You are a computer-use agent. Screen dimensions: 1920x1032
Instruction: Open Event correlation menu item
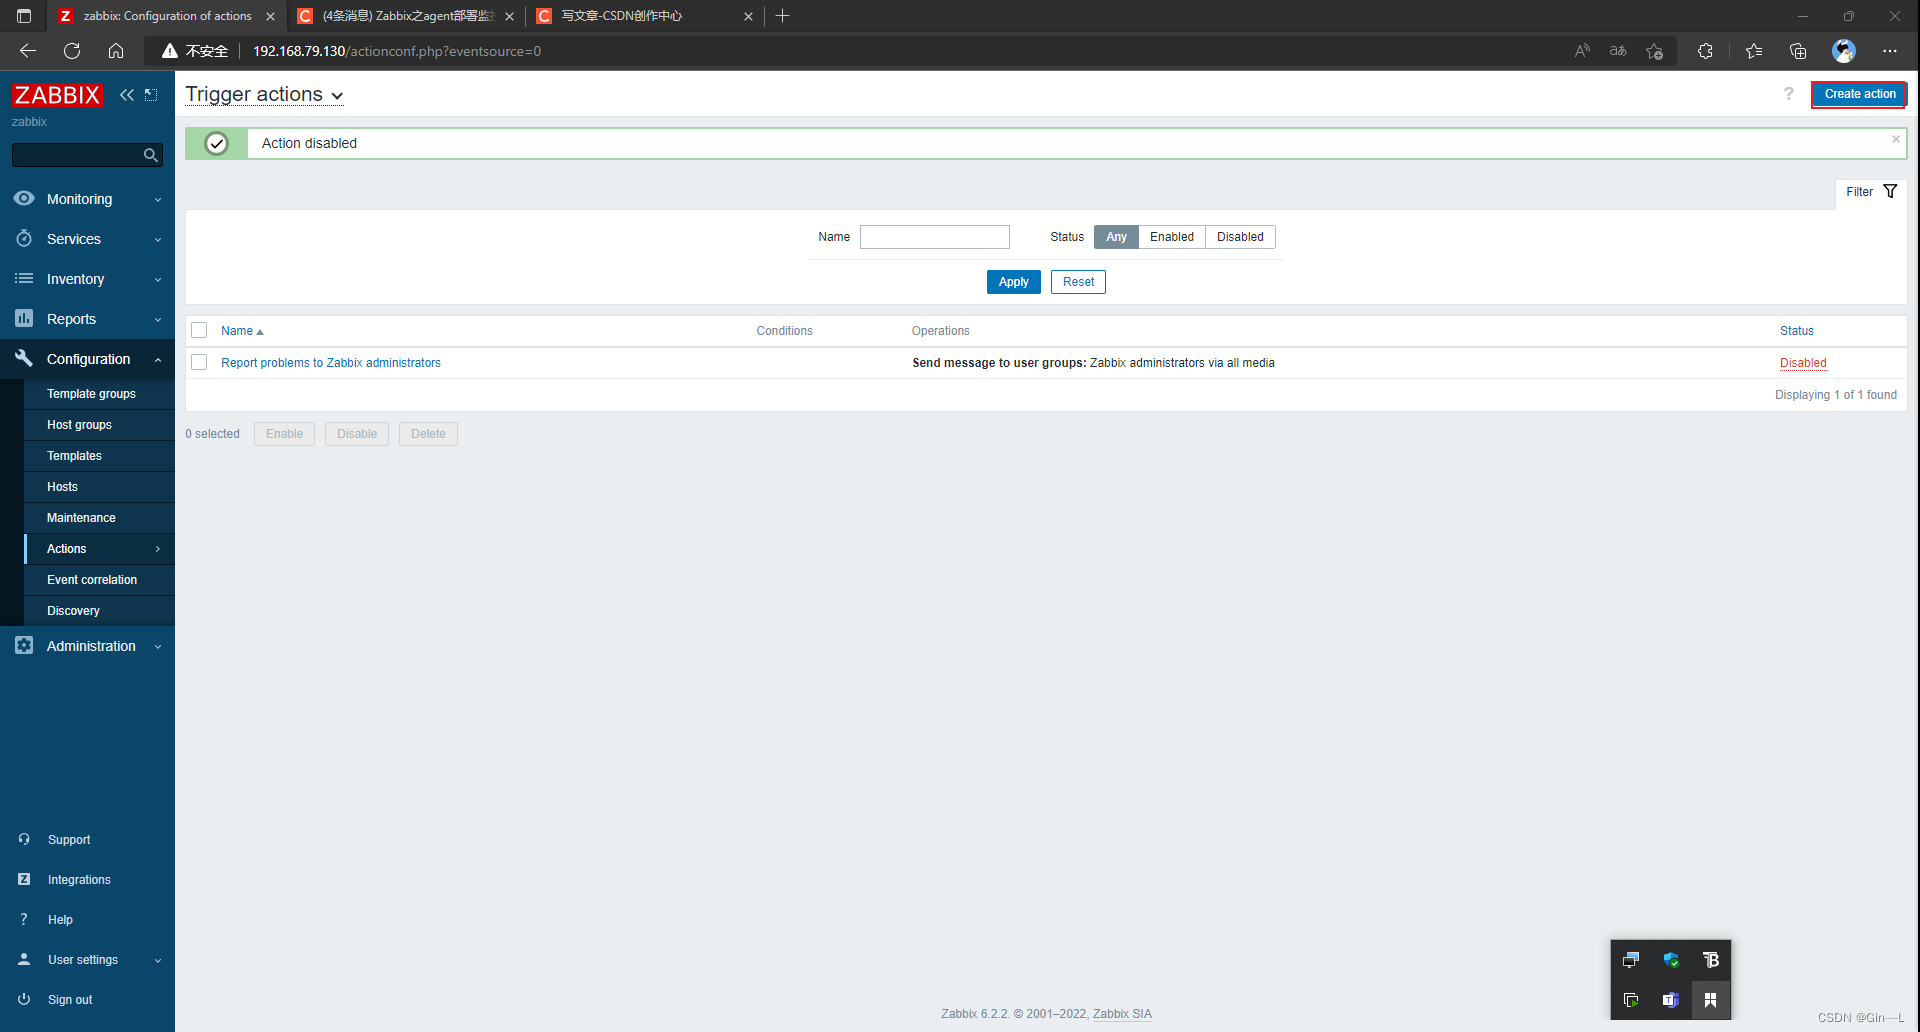tap(92, 580)
